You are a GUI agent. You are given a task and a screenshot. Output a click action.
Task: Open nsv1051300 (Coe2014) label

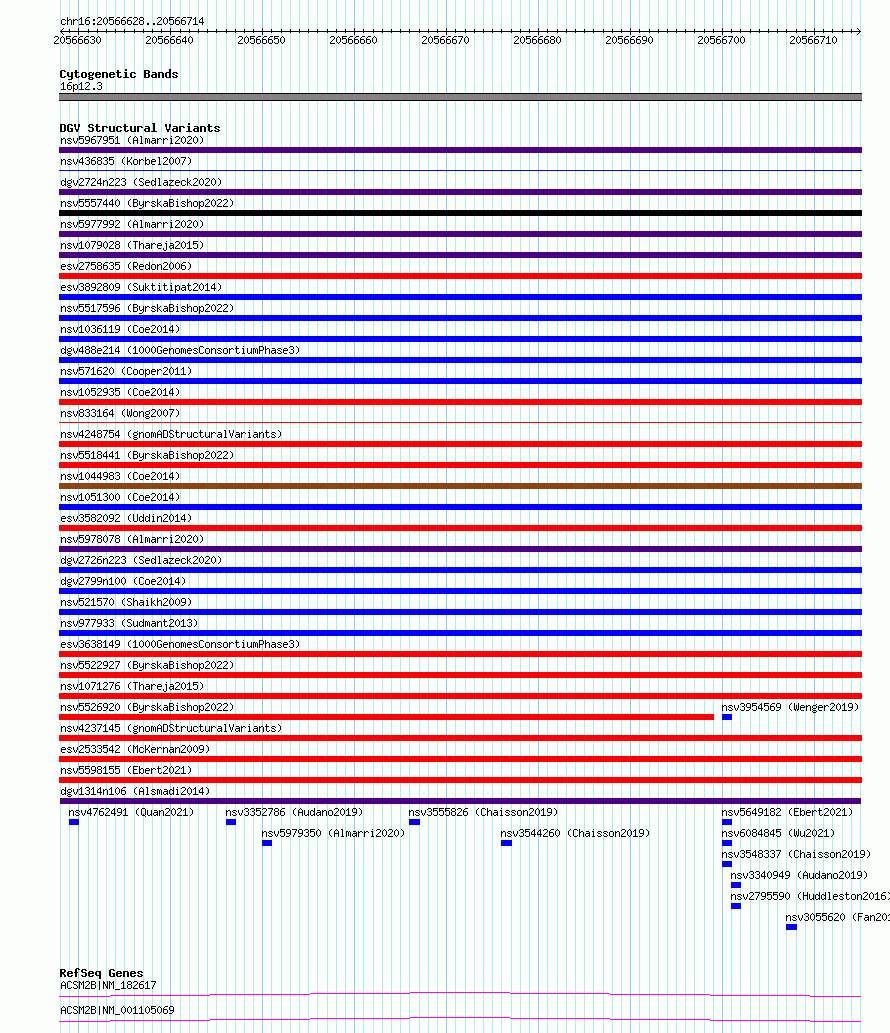tap(120, 497)
